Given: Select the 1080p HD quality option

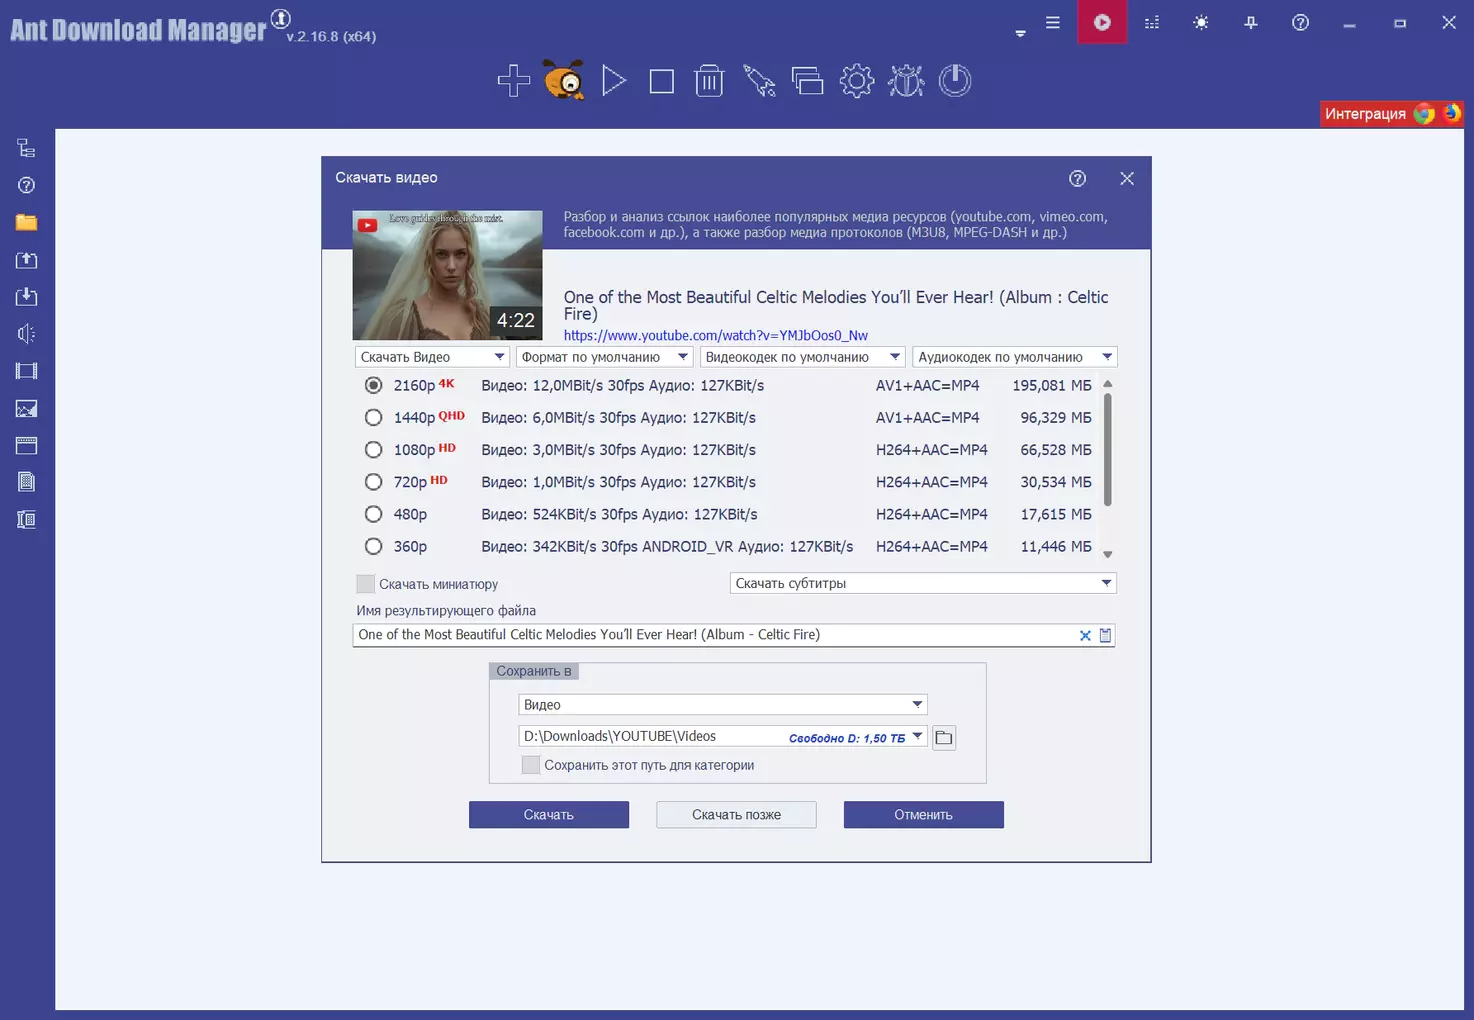Looking at the screenshot, I should (x=373, y=450).
